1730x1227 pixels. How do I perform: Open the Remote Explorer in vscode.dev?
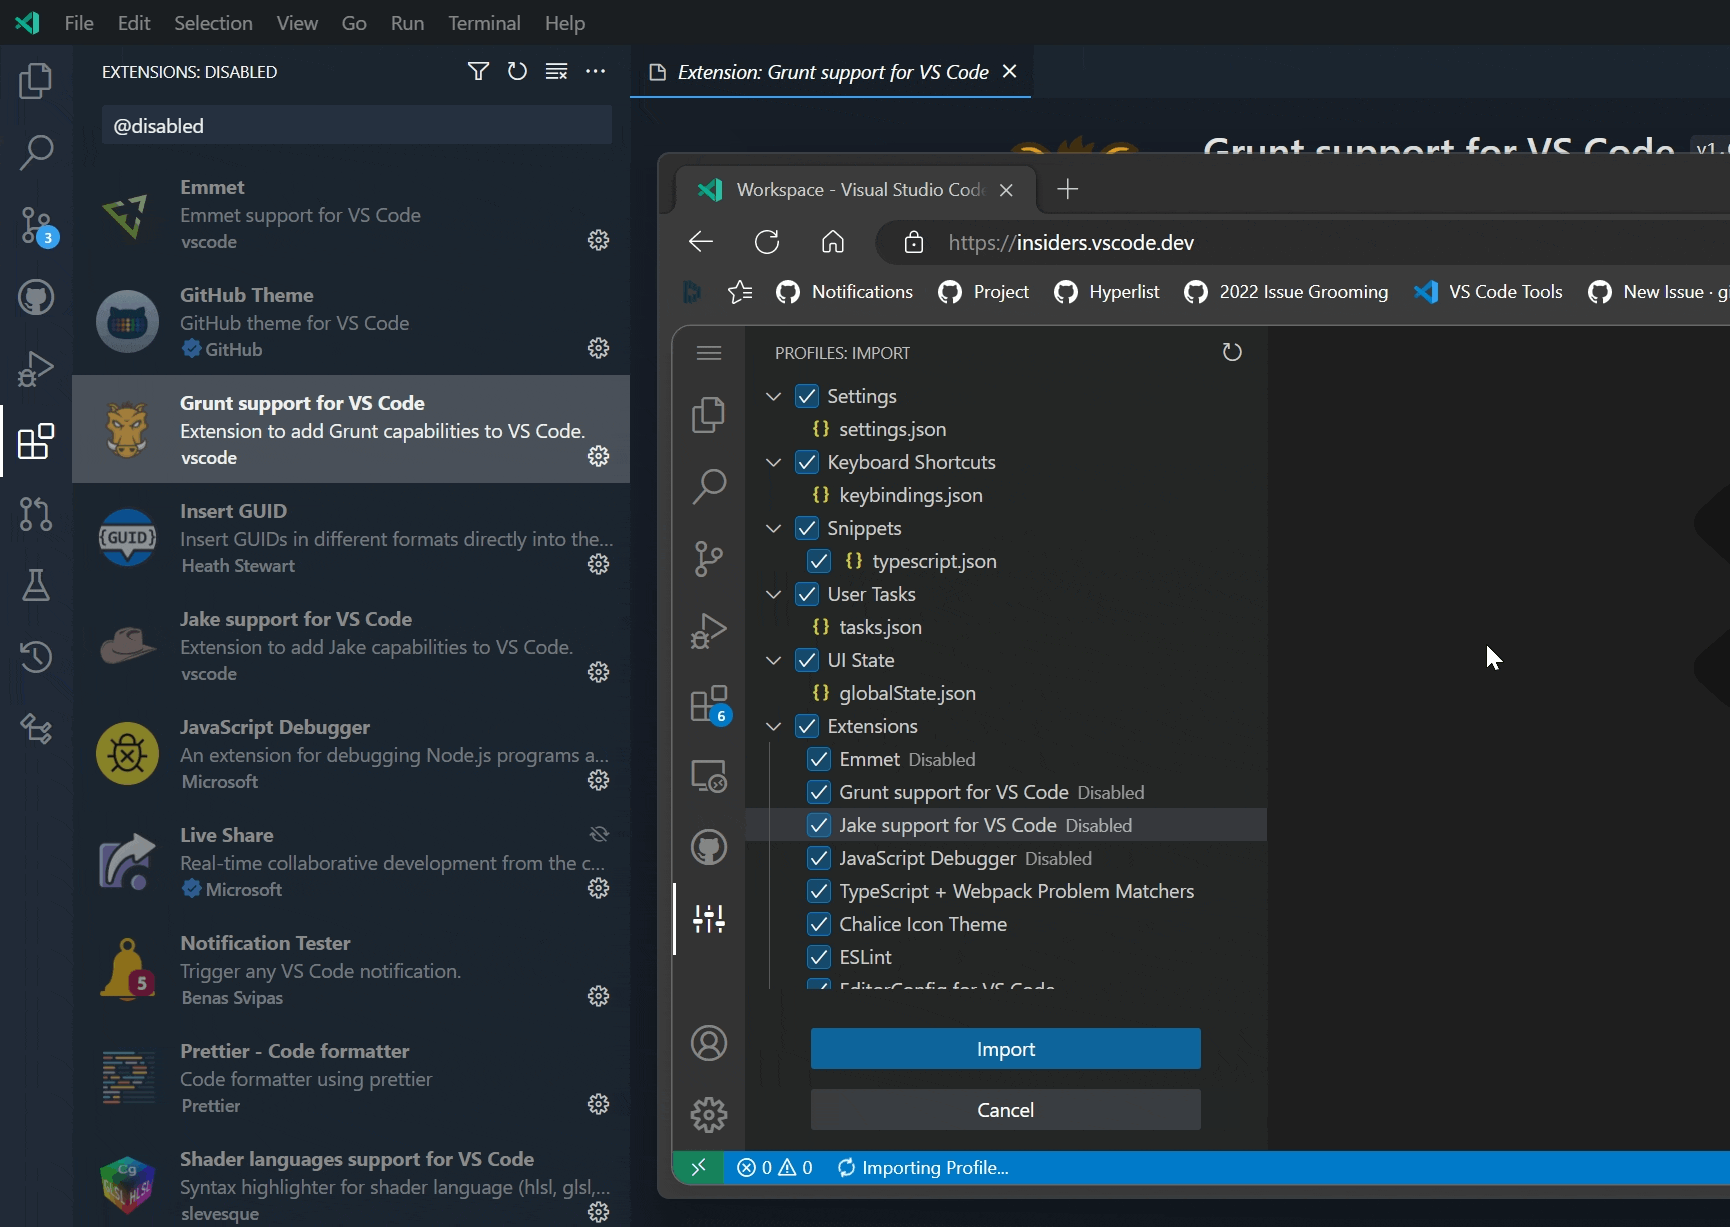point(709,775)
